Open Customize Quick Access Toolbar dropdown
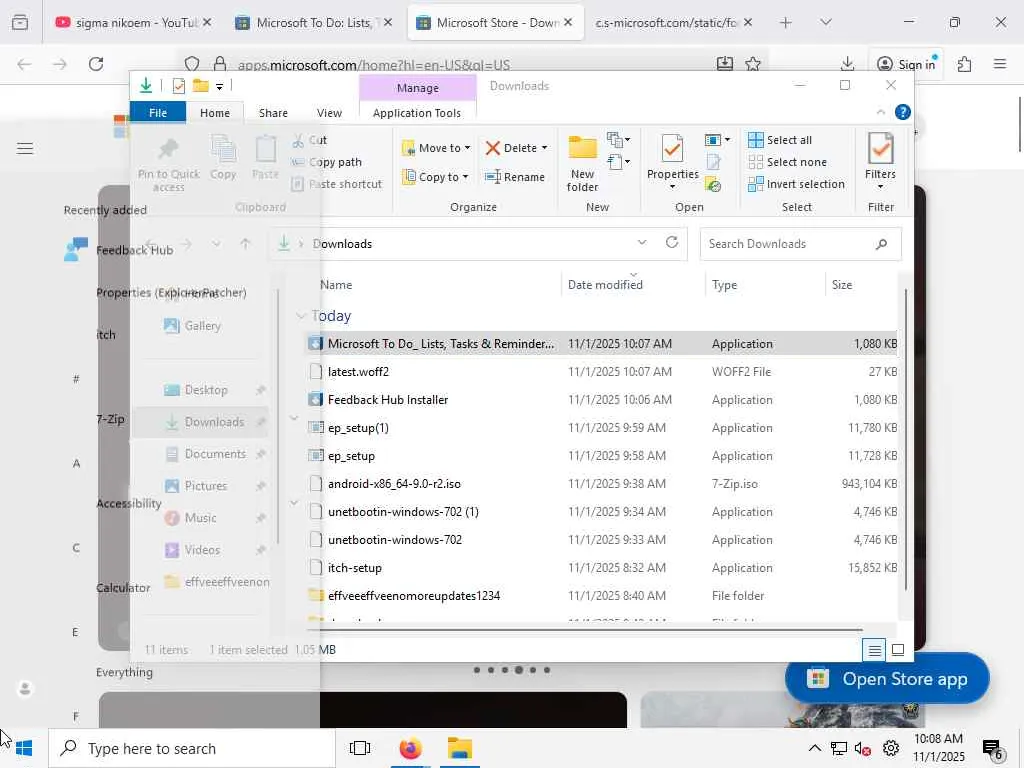 click(219, 86)
